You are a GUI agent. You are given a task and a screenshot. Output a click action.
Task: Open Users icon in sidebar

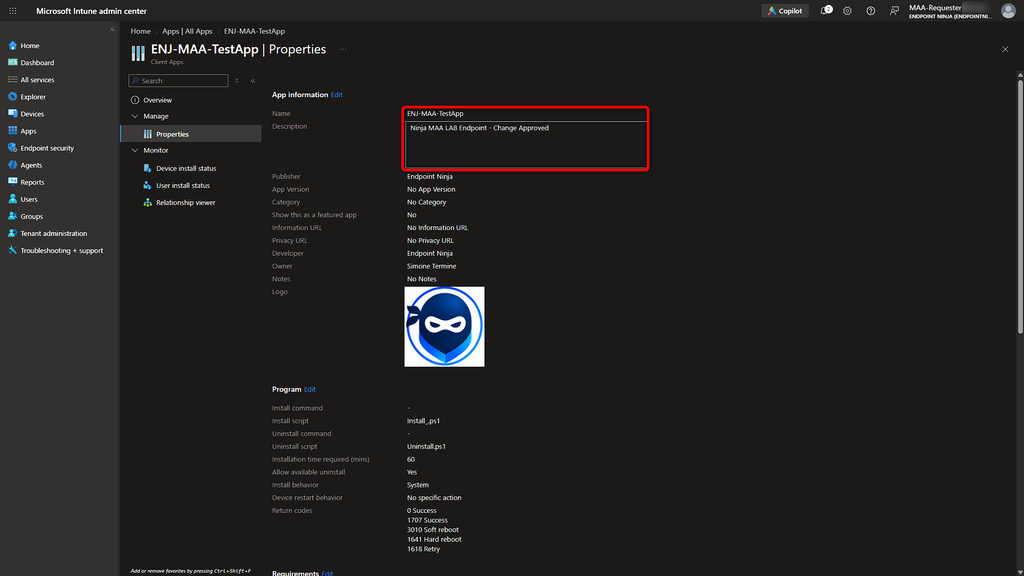(x=12, y=199)
